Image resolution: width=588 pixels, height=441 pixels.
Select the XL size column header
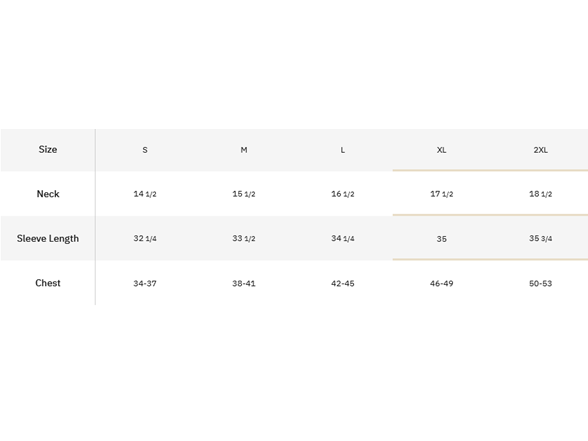point(441,150)
